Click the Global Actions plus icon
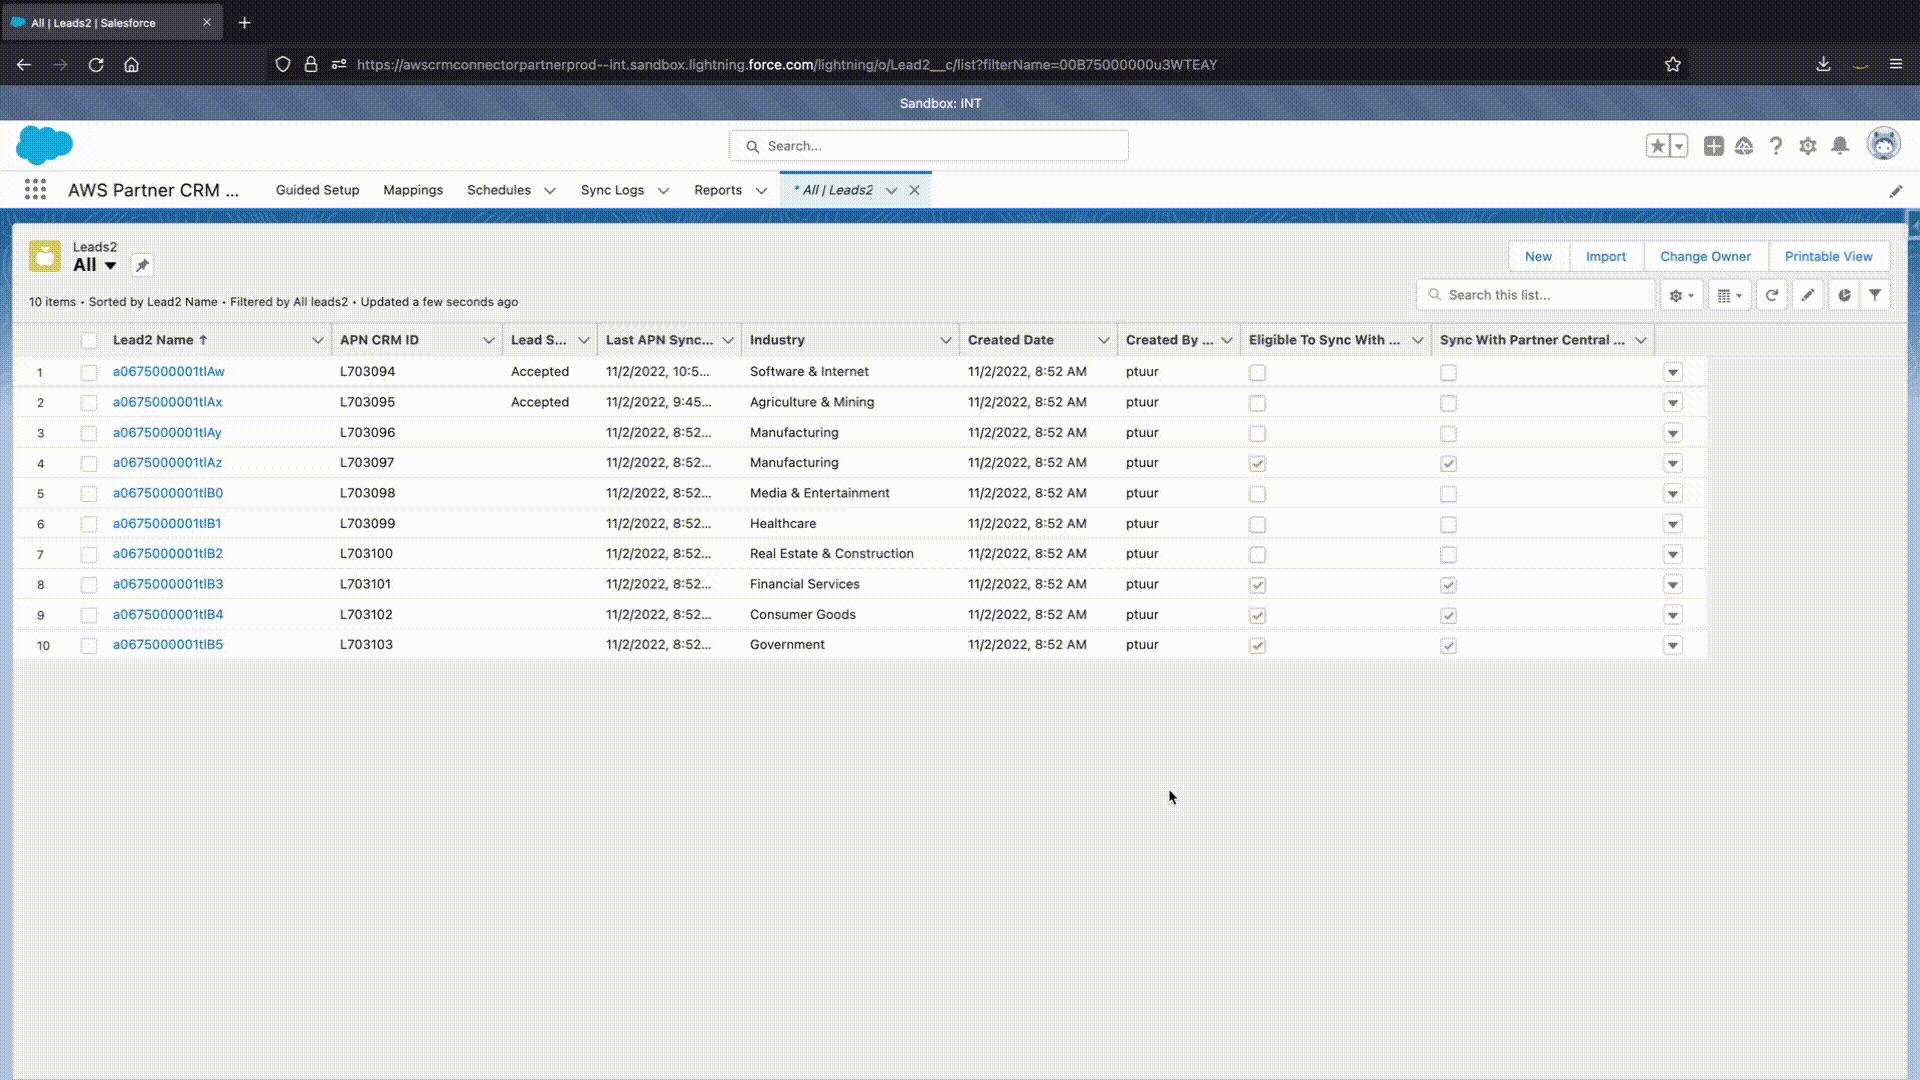 1714,146
